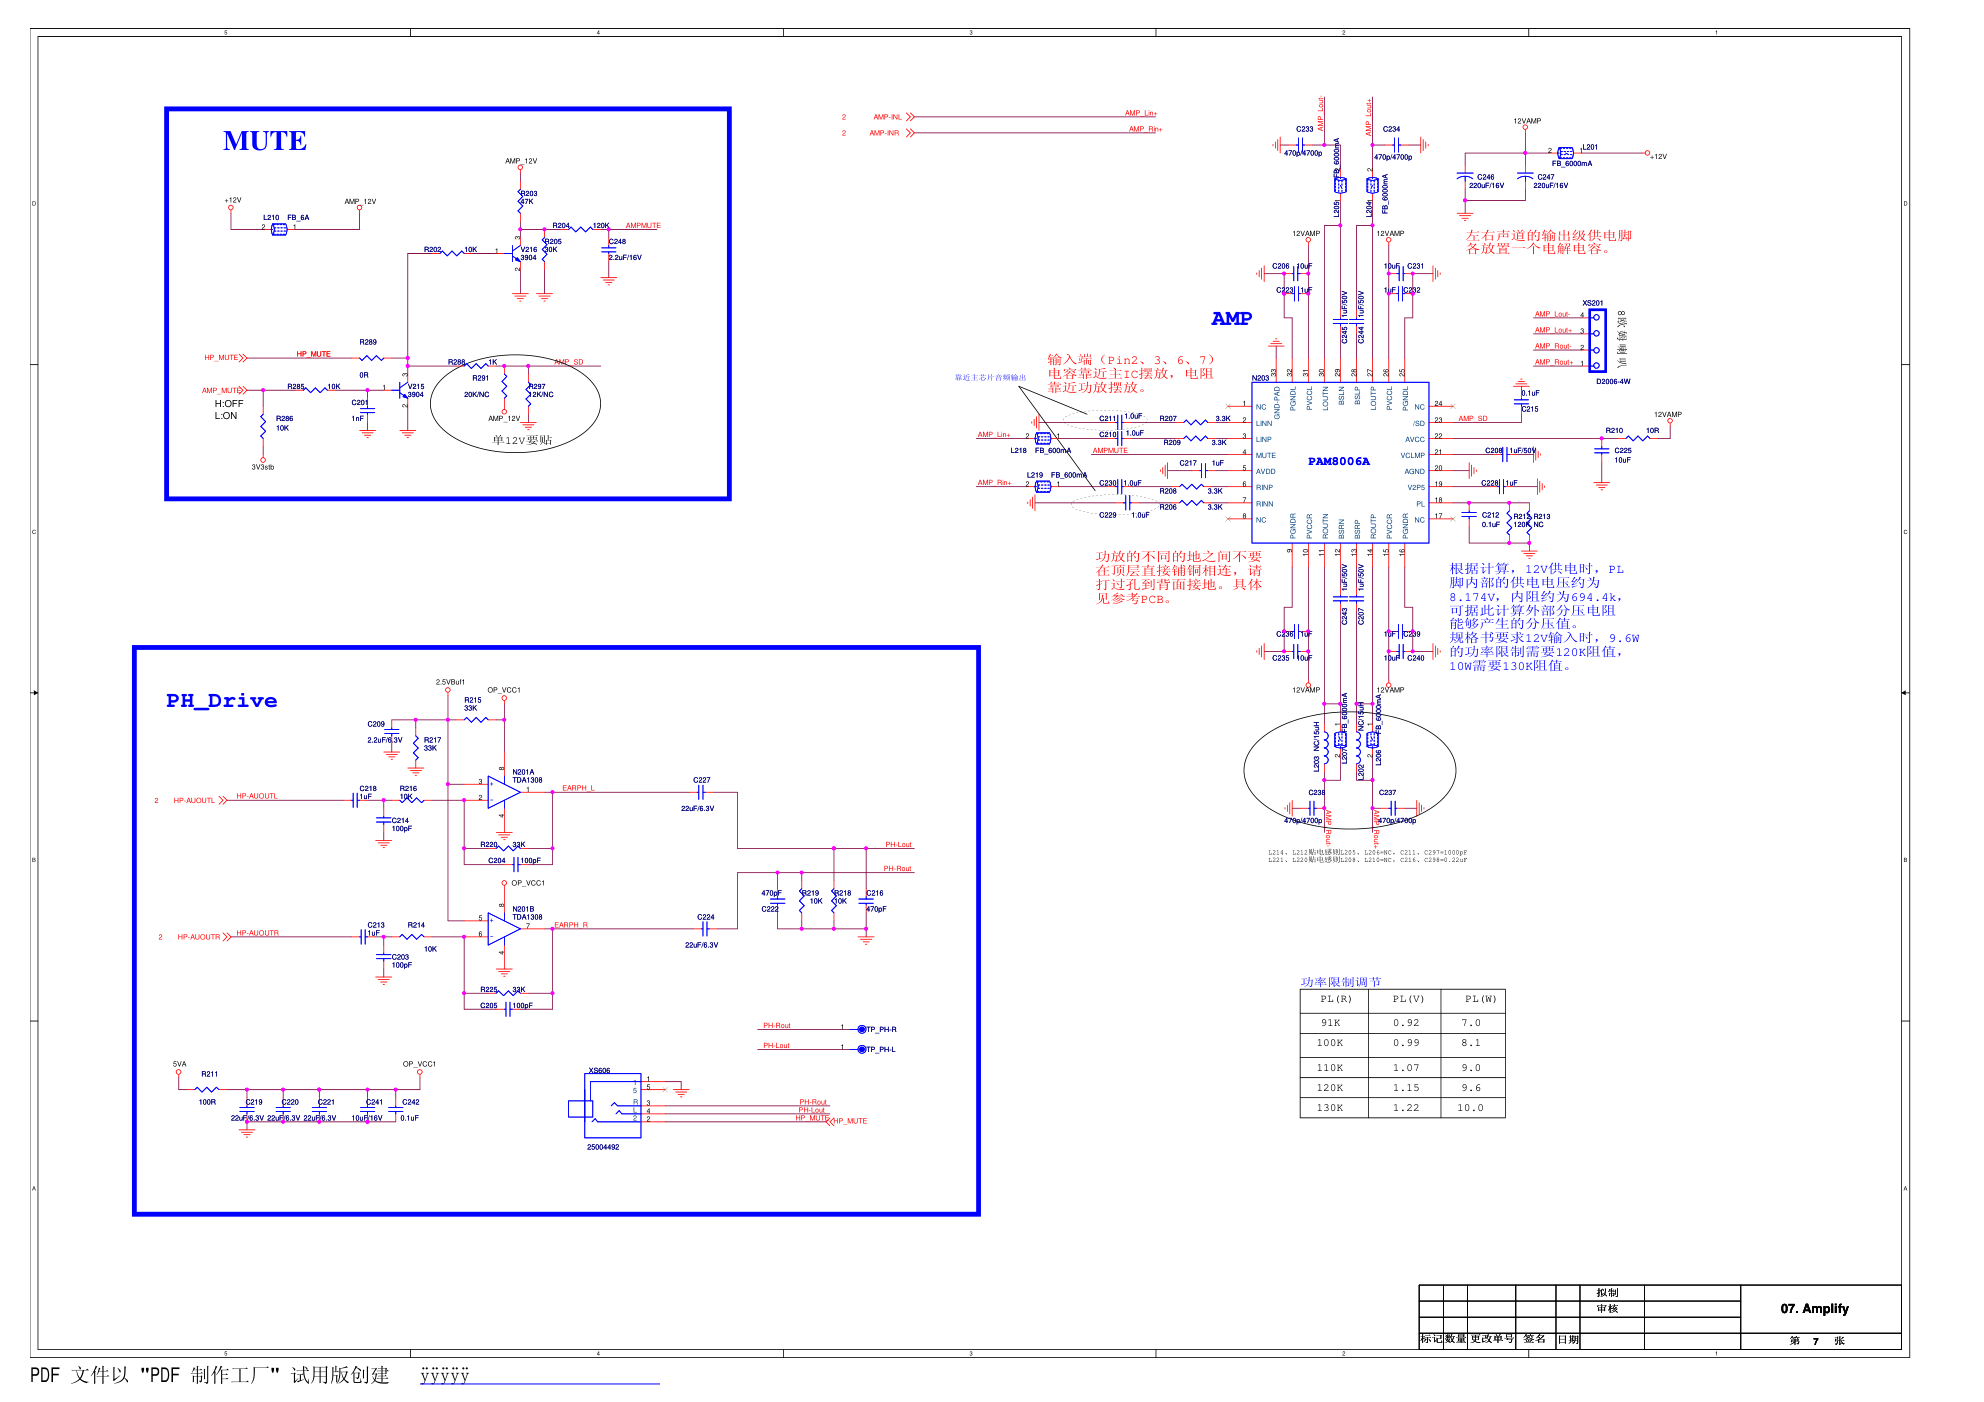This screenshot has height=1402, width=1984.
Task: Click the 日期 title block cell
Action: click(x=1568, y=1339)
